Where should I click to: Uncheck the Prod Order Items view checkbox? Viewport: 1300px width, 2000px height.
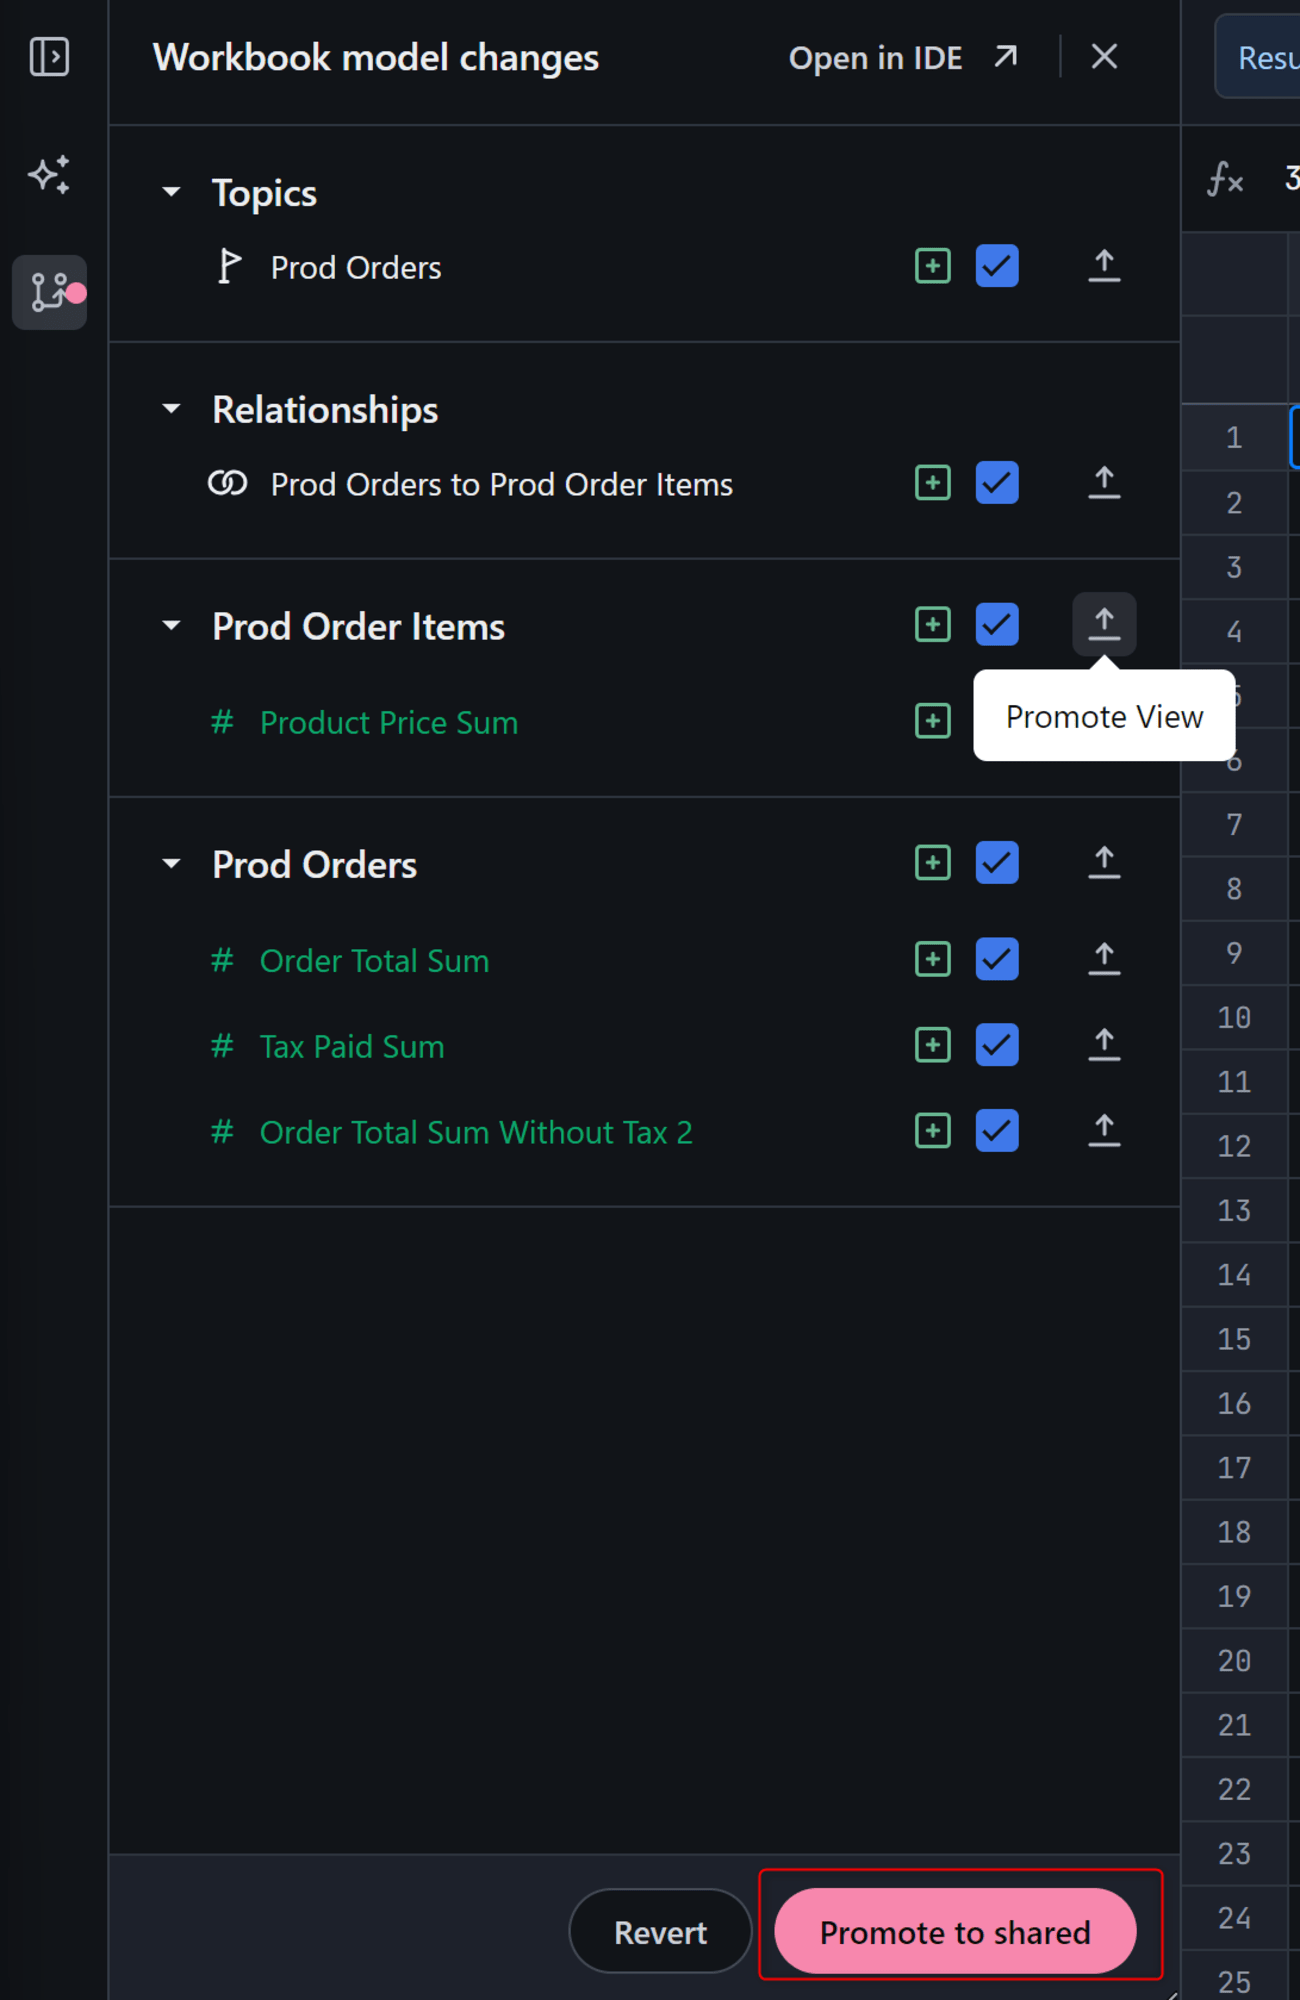(x=997, y=625)
